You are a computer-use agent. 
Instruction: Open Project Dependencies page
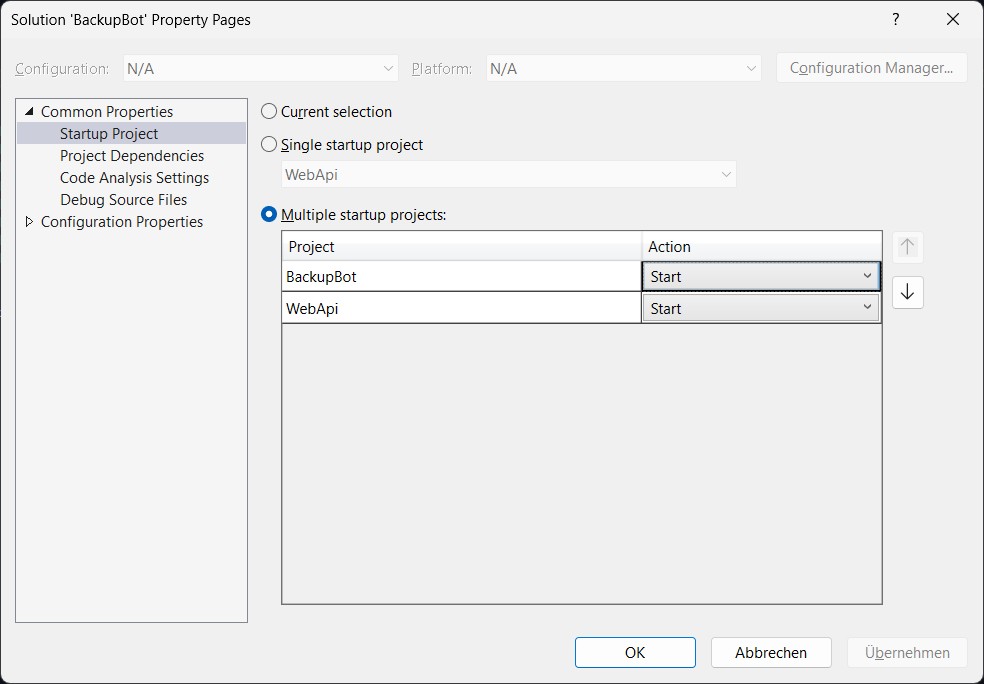coord(132,156)
